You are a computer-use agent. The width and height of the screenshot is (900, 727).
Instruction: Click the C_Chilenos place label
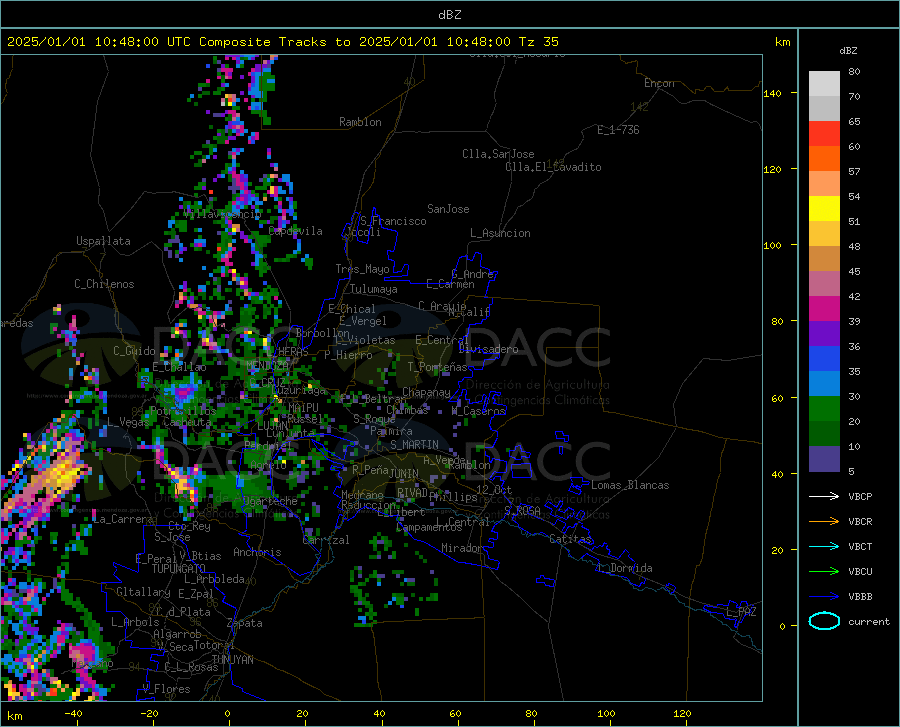pyautogui.click(x=104, y=284)
